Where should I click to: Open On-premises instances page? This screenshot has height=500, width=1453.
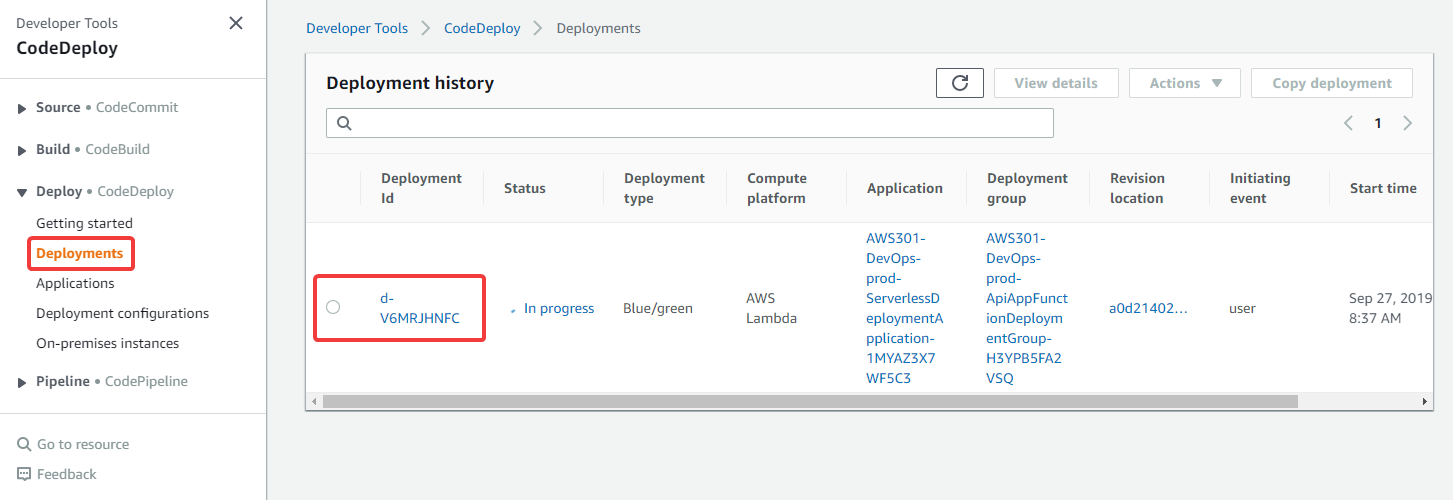pyautogui.click(x=107, y=343)
